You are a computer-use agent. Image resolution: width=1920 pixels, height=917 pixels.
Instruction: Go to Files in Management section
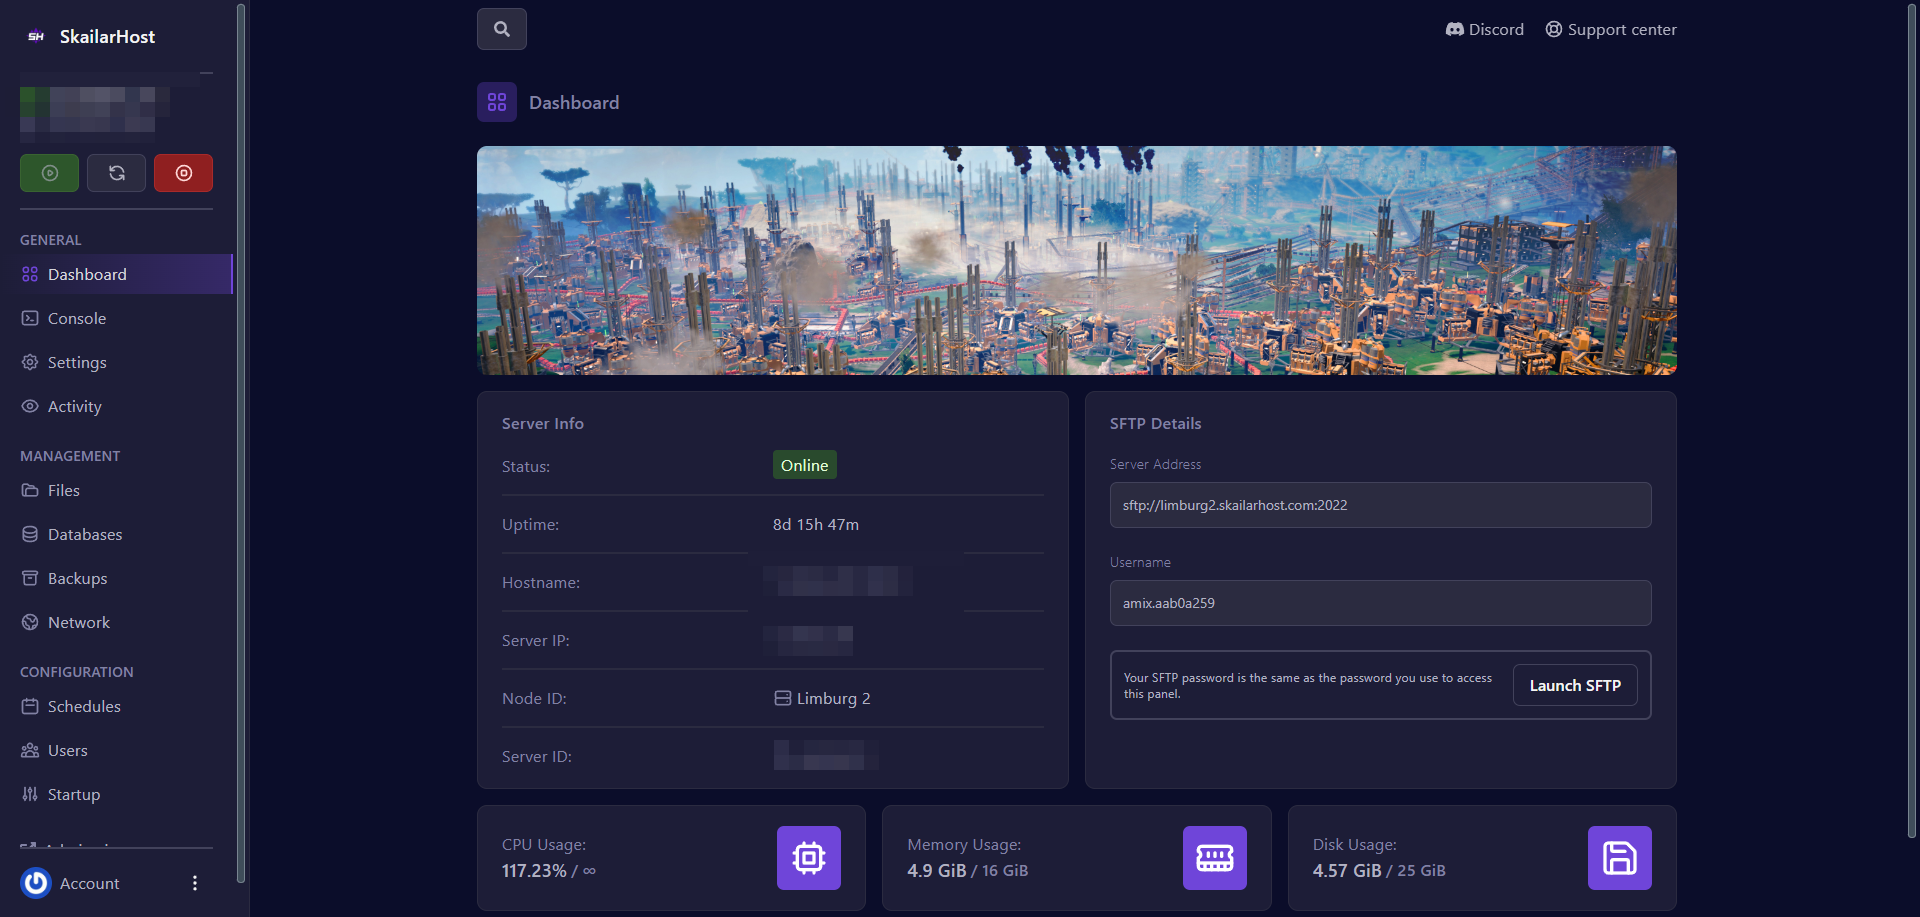[63, 490]
